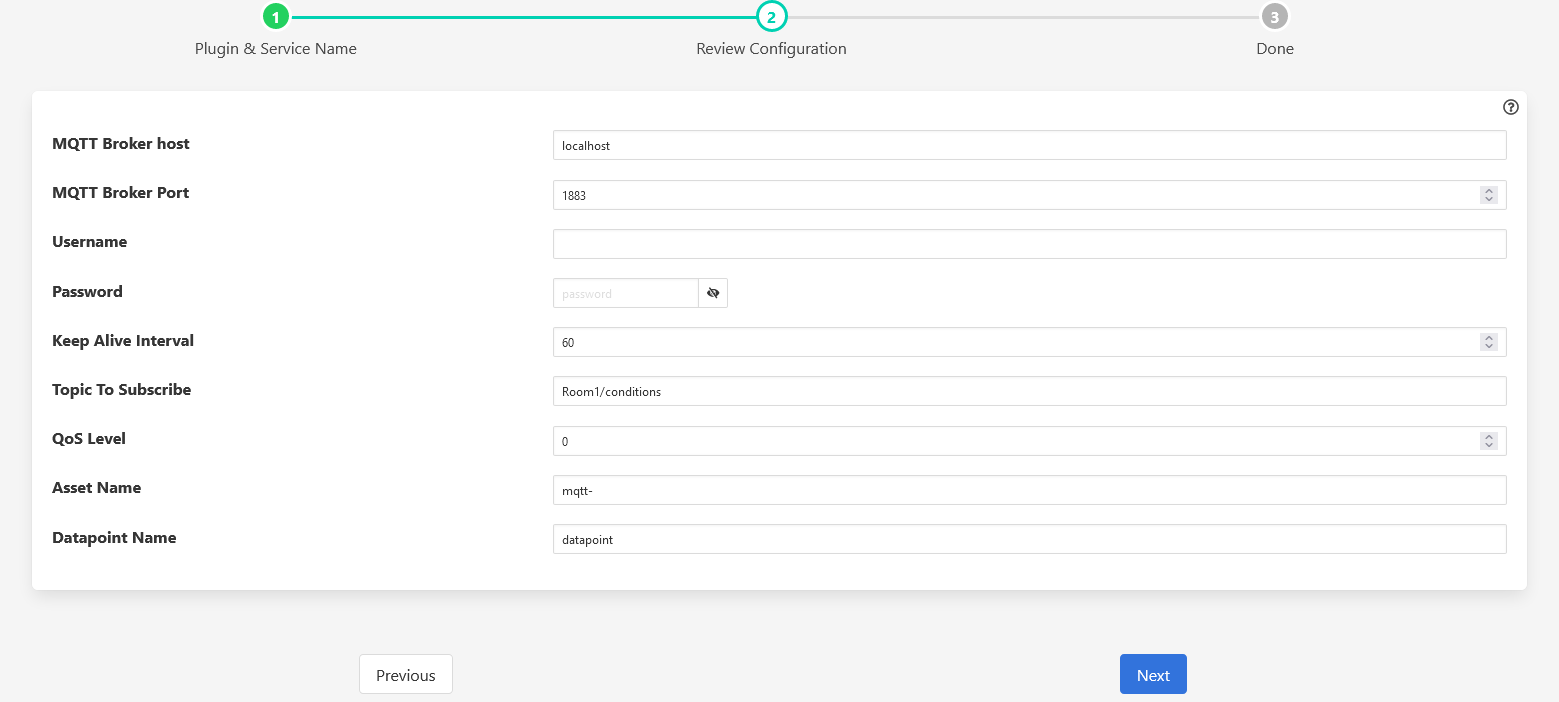This screenshot has width=1559, height=702.
Task: Click the Keep Alive Interval stepper icon
Action: pos(1489,342)
